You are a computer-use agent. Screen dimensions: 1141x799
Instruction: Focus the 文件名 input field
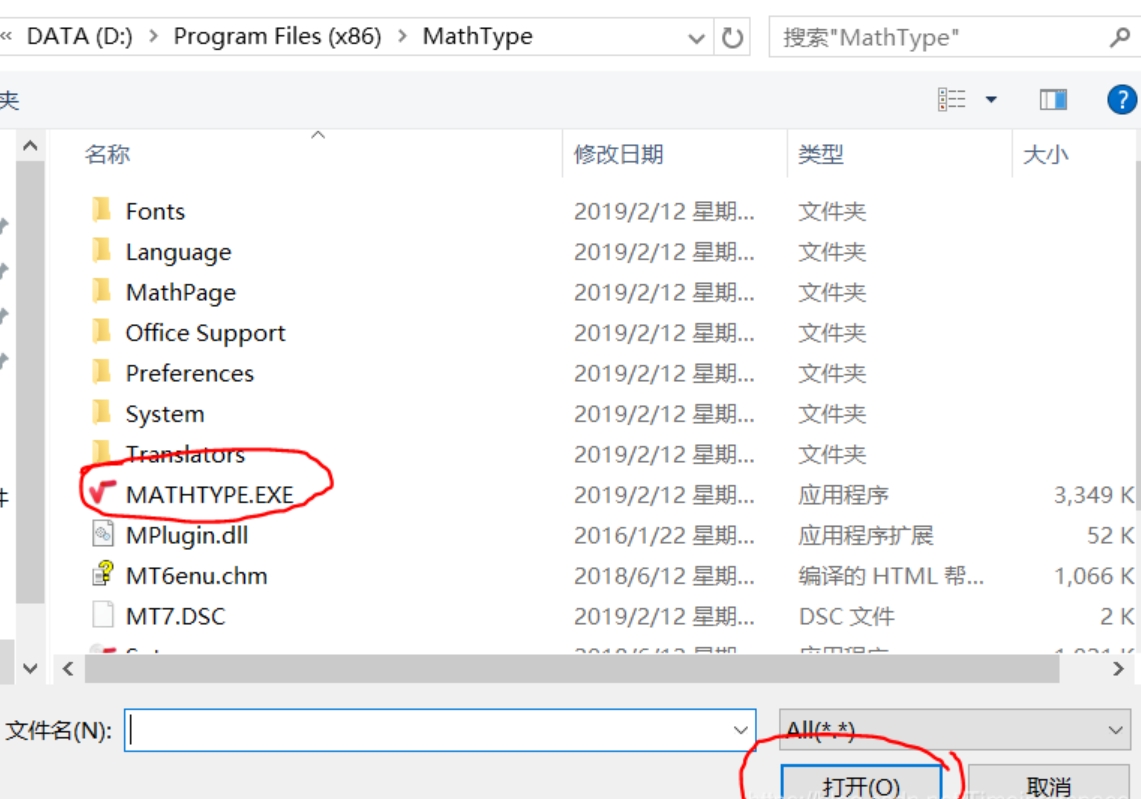point(440,730)
